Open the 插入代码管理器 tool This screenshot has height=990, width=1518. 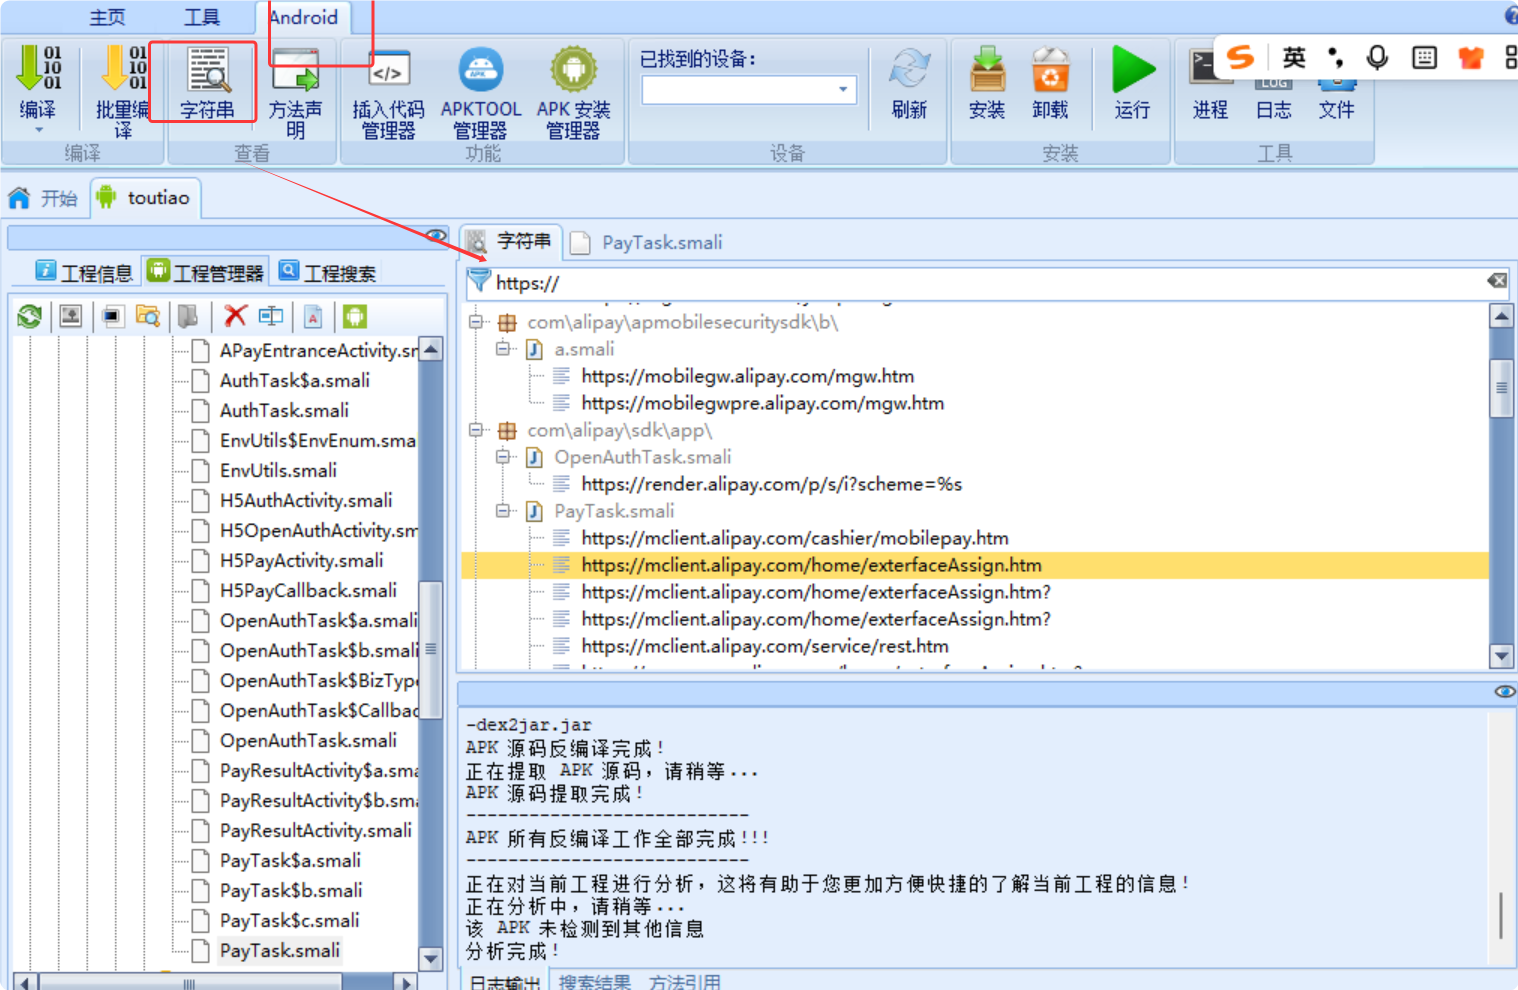[x=388, y=93]
